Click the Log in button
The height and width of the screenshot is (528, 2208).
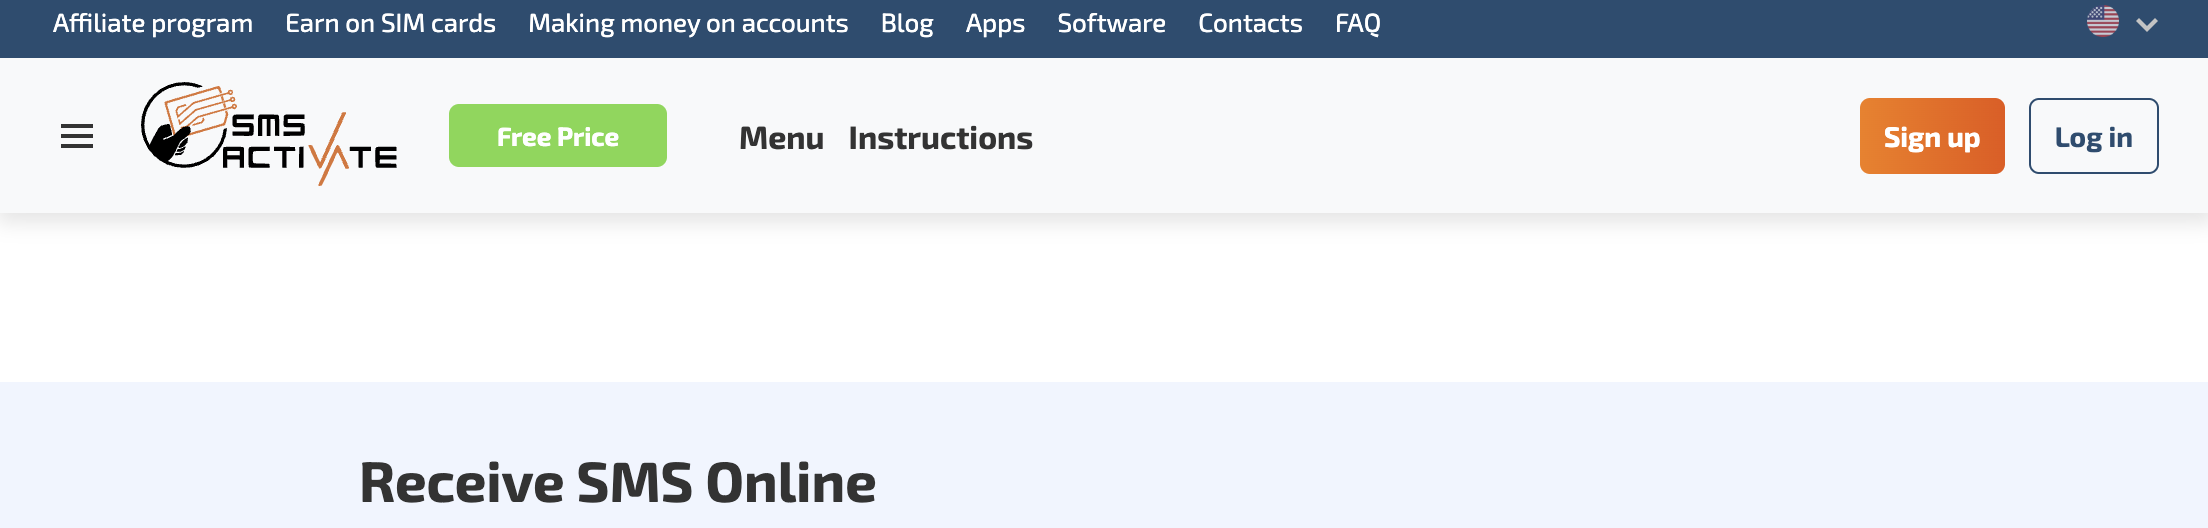pos(2093,137)
